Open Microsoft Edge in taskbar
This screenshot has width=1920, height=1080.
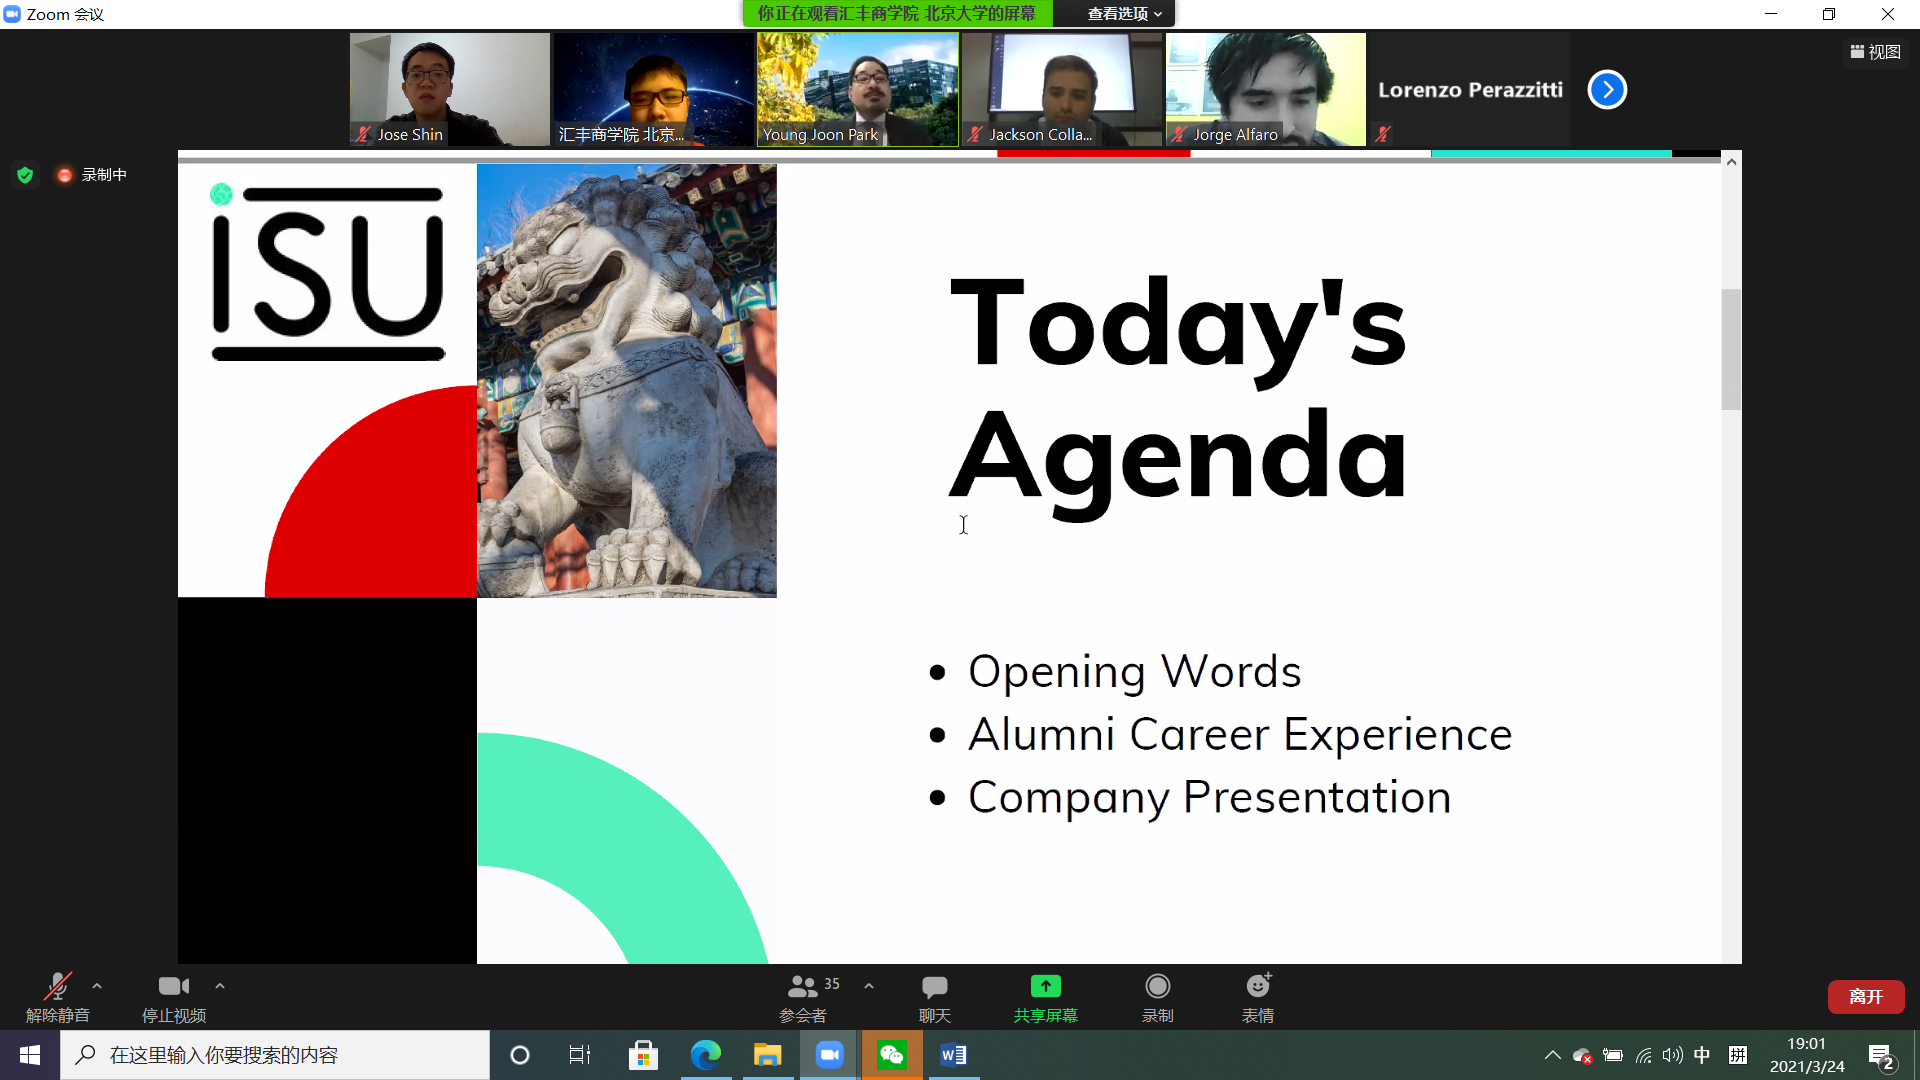pos(706,1055)
